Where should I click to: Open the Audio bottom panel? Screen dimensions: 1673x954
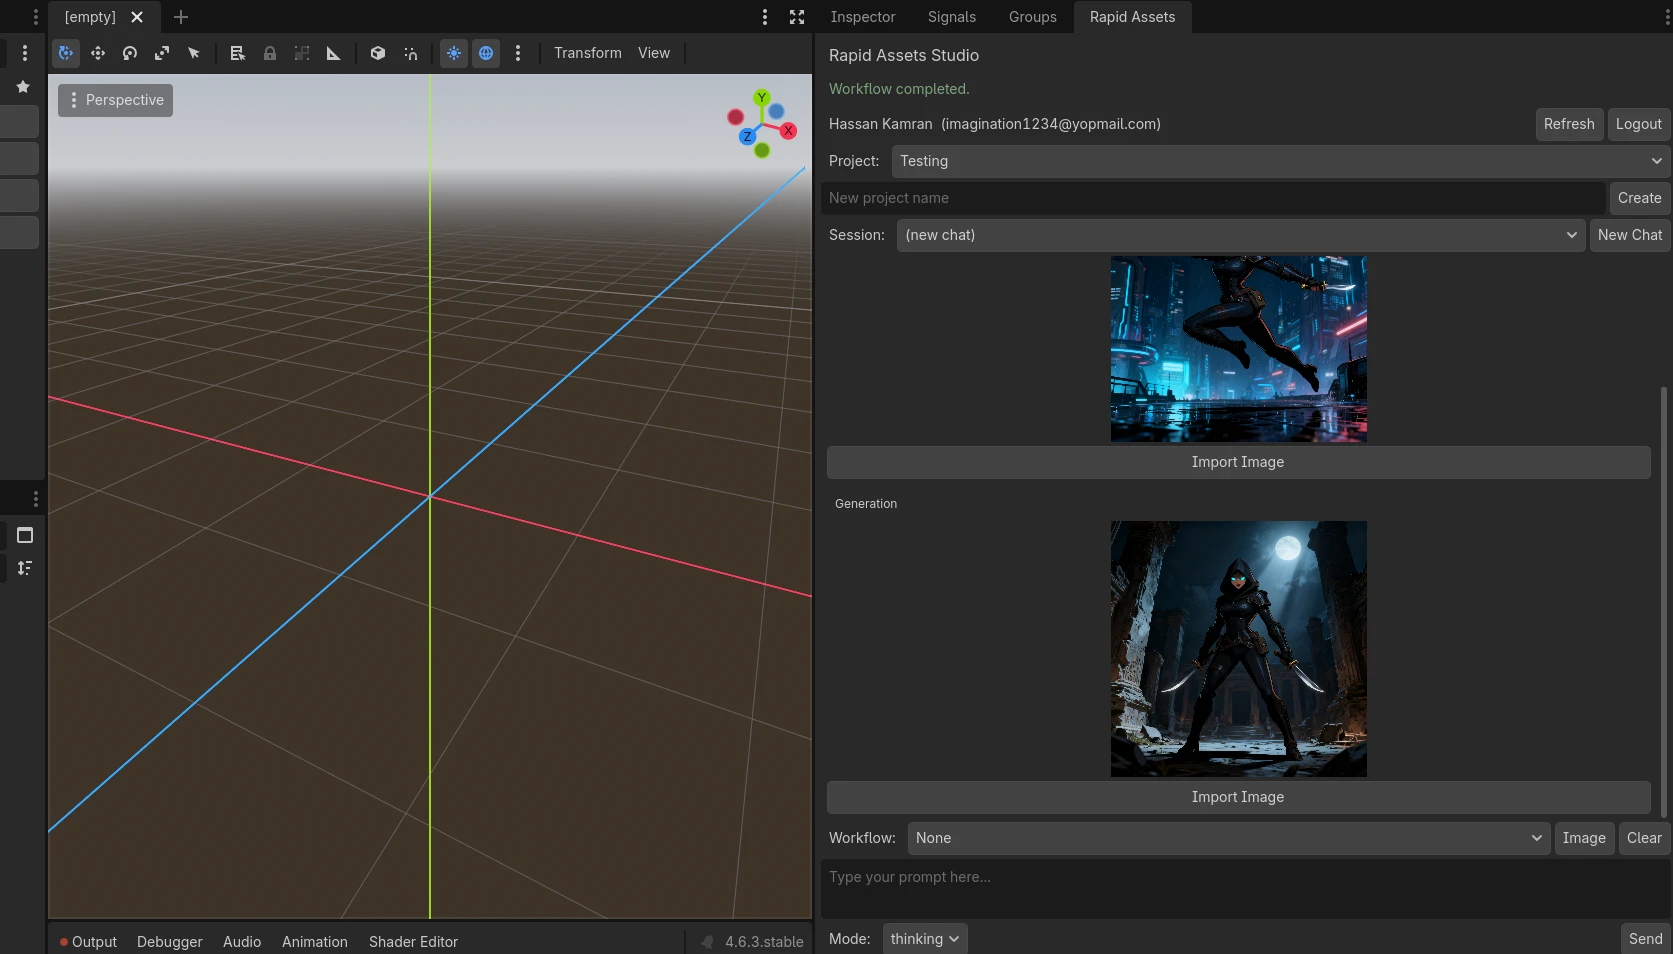(x=242, y=942)
